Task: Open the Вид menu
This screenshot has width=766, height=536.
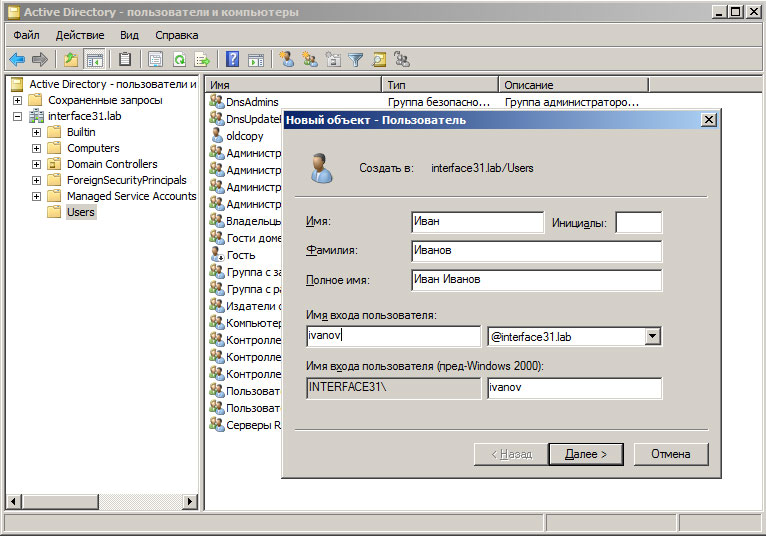Action: point(129,35)
